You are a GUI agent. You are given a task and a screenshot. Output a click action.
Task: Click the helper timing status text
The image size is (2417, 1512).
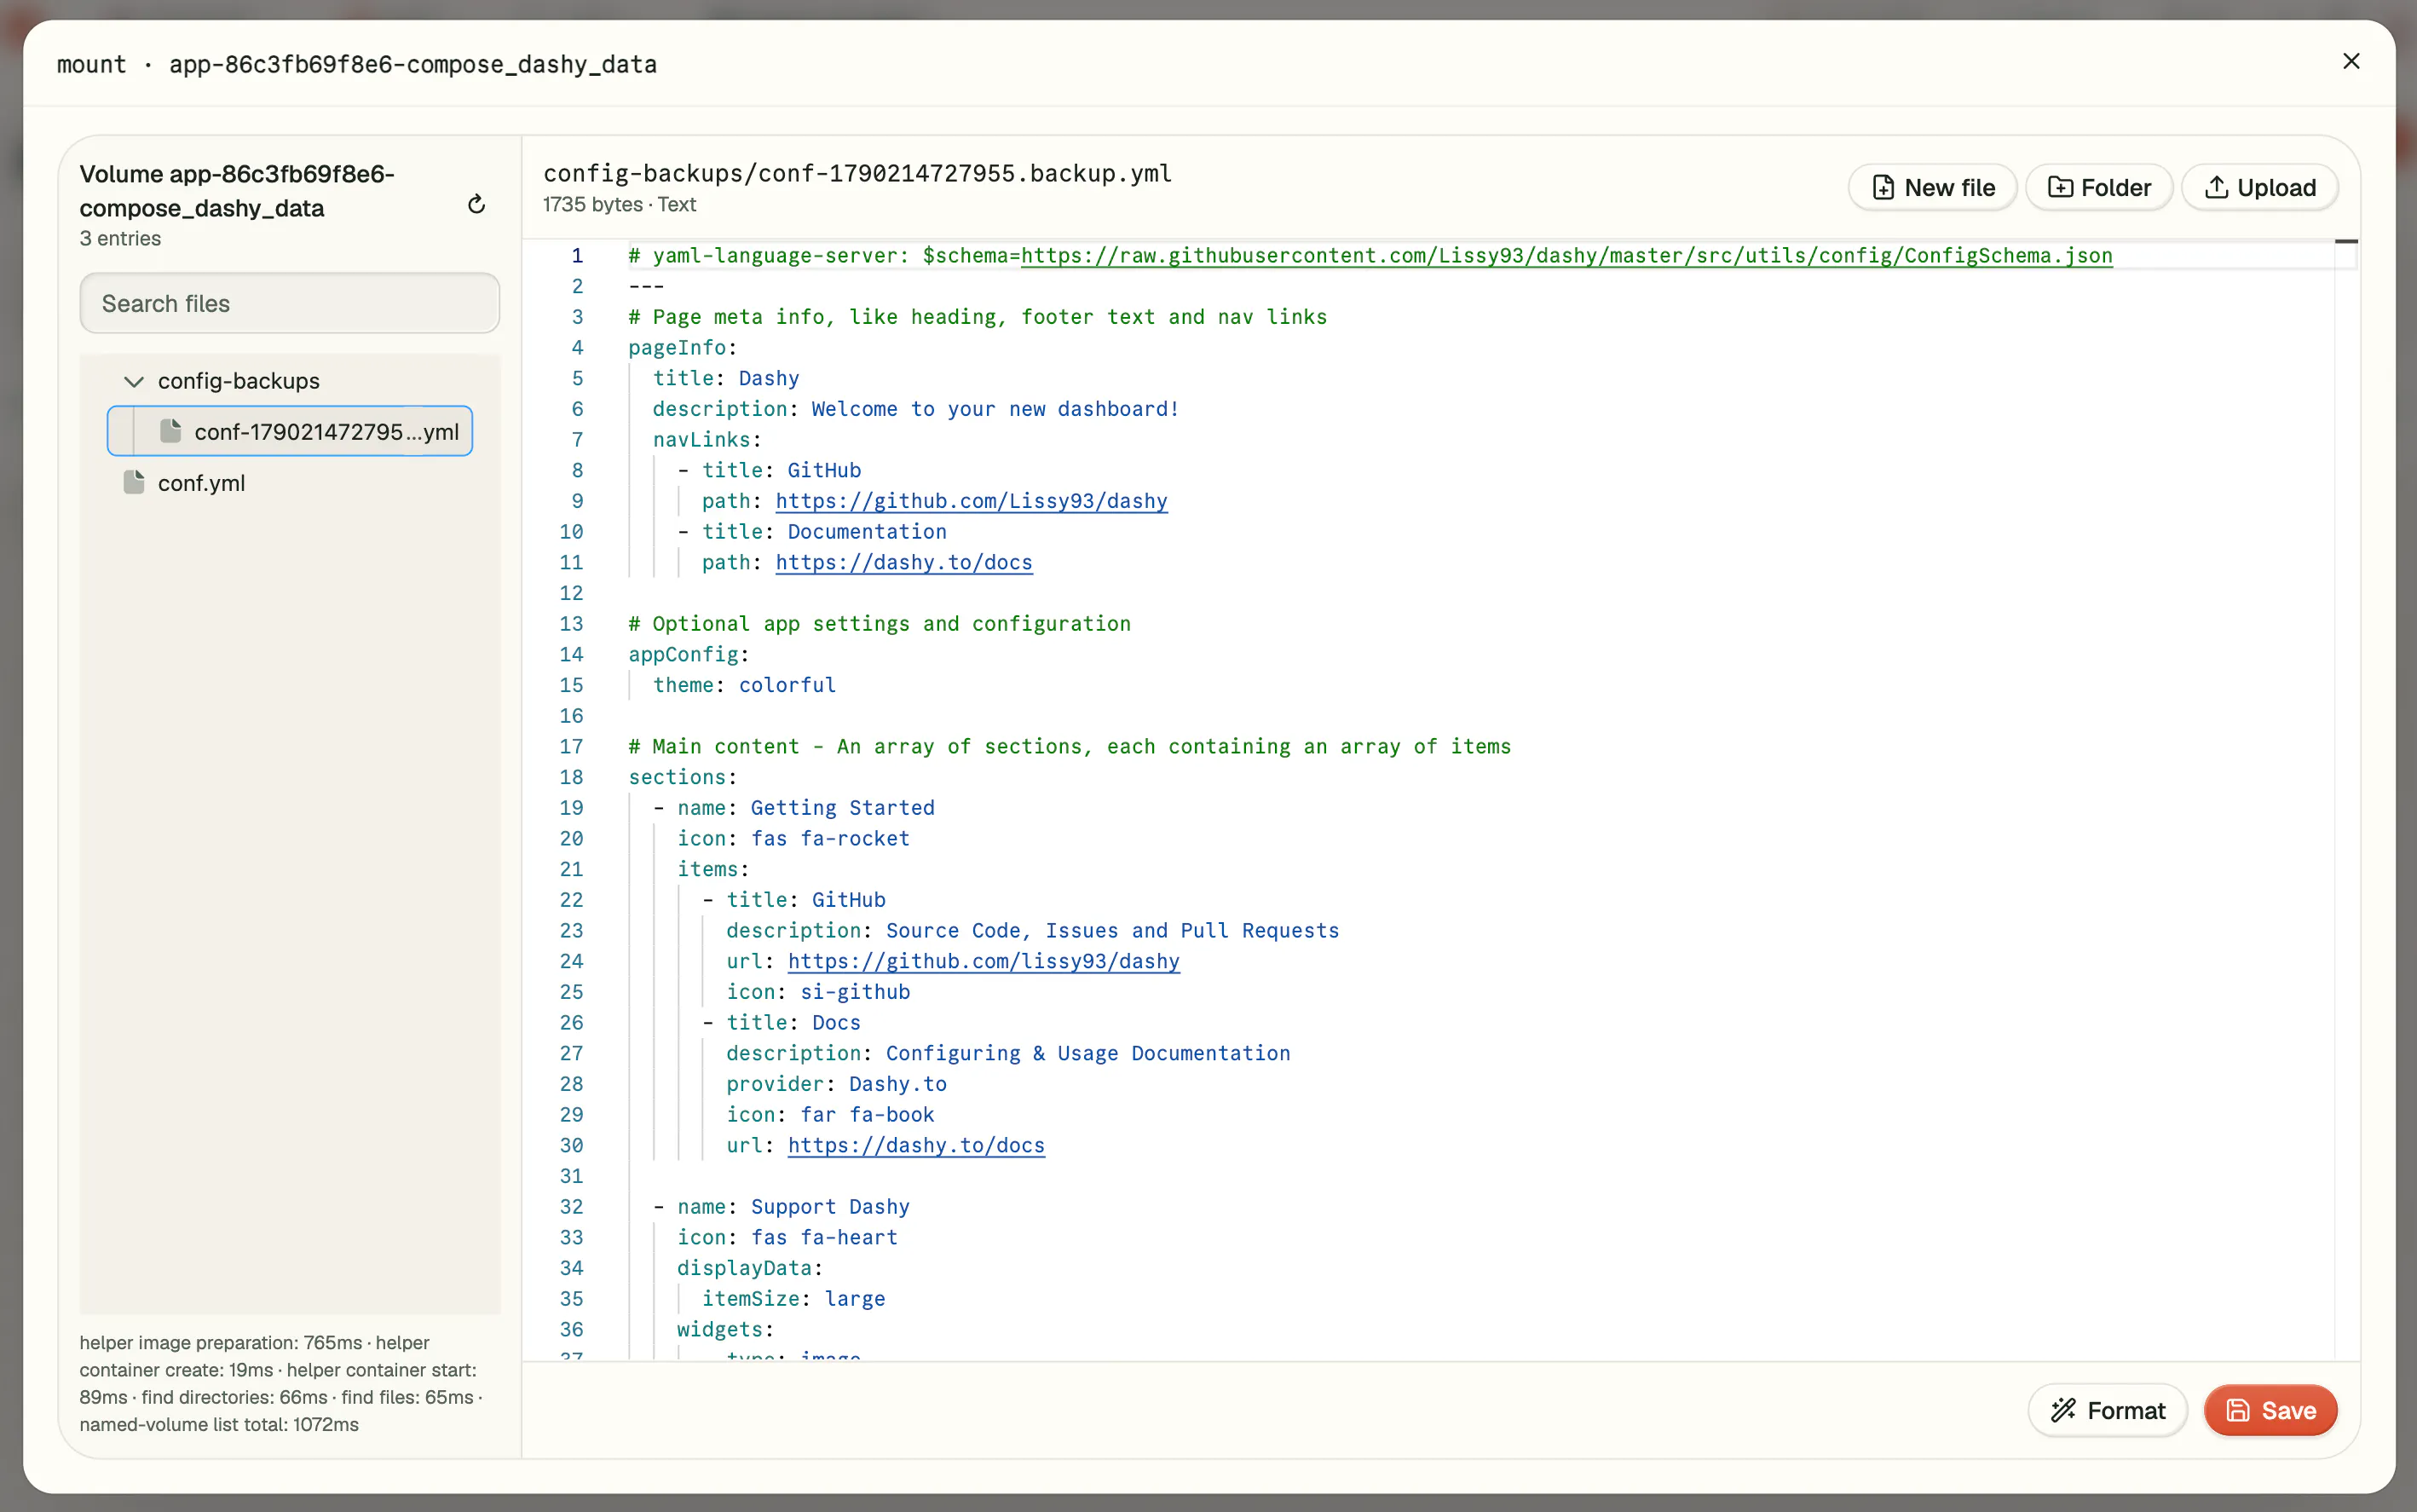[x=280, y=1383]
